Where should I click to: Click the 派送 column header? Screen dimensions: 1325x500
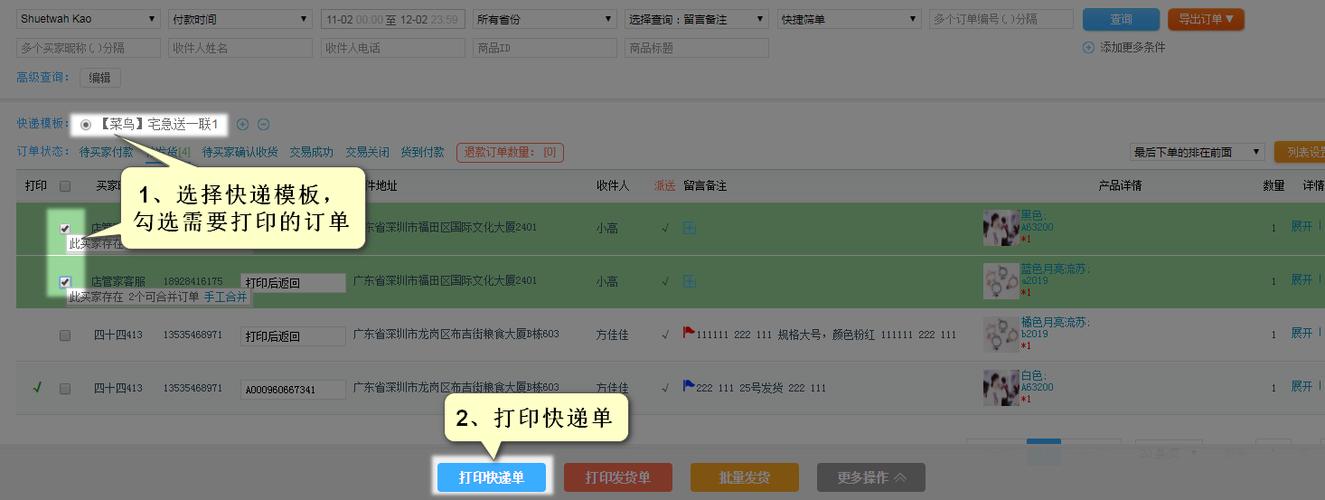coord(664,186)
